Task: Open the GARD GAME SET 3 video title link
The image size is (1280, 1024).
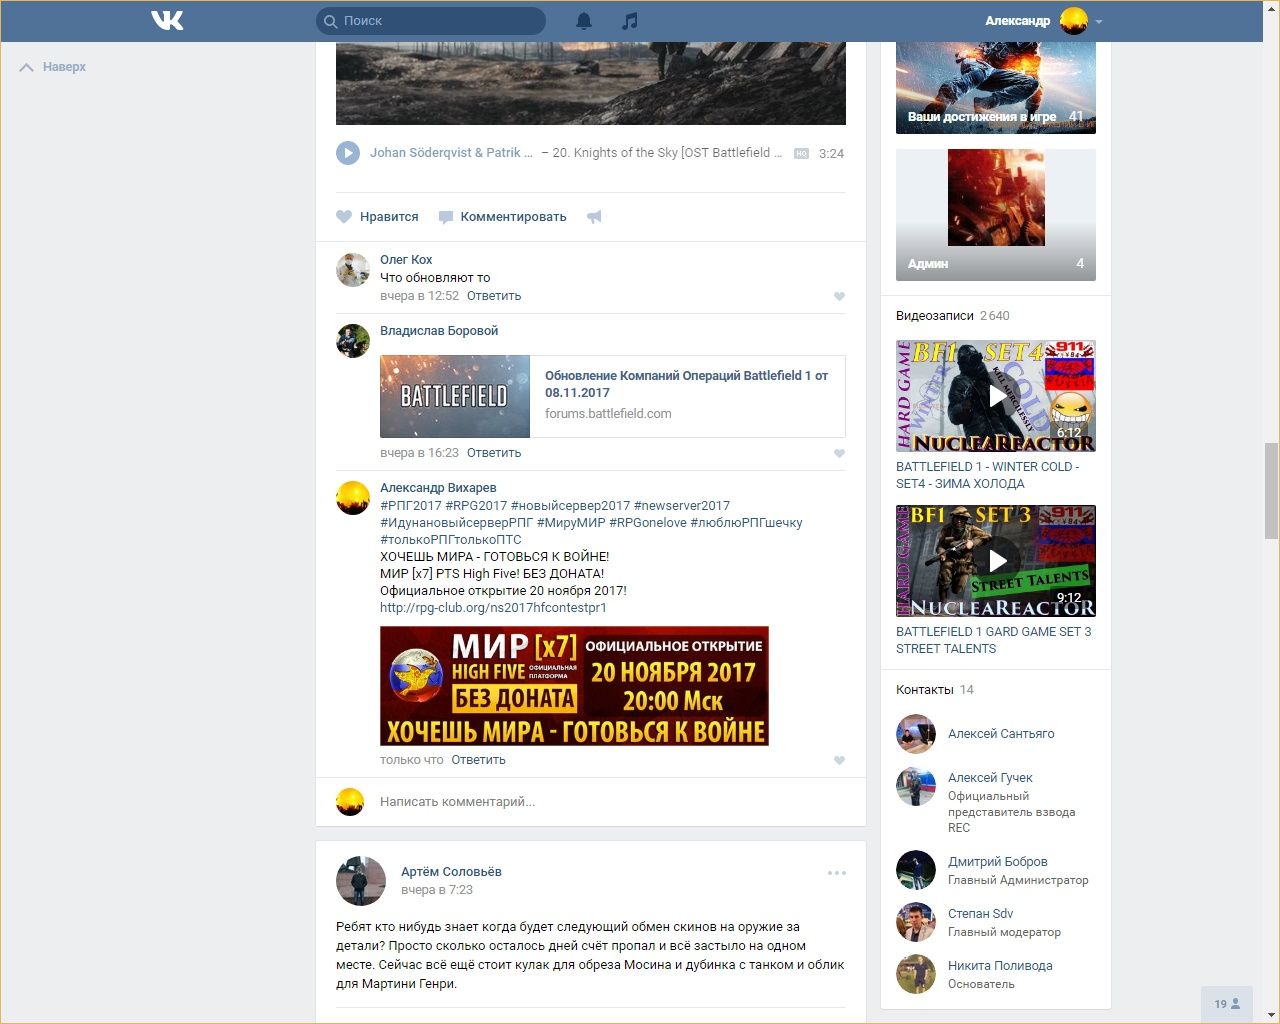Action: [x=994, y=640]
